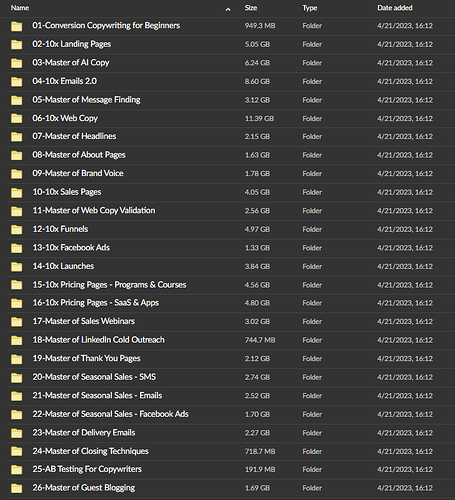Click folder icon of 23-Master of Delivery Emails

pos(17,433)
